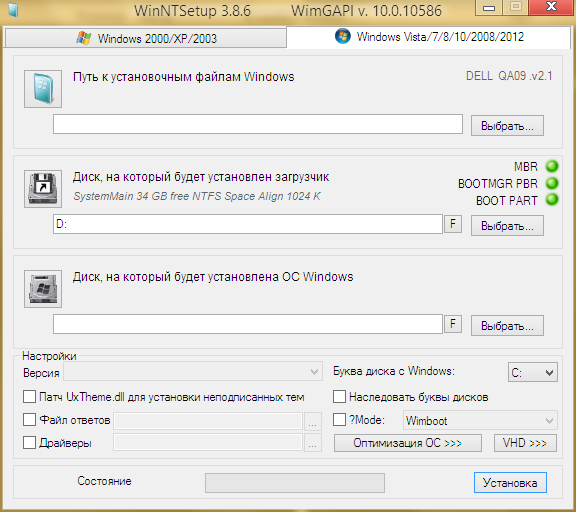Expand the Версия version dropdown

(193, 372)
